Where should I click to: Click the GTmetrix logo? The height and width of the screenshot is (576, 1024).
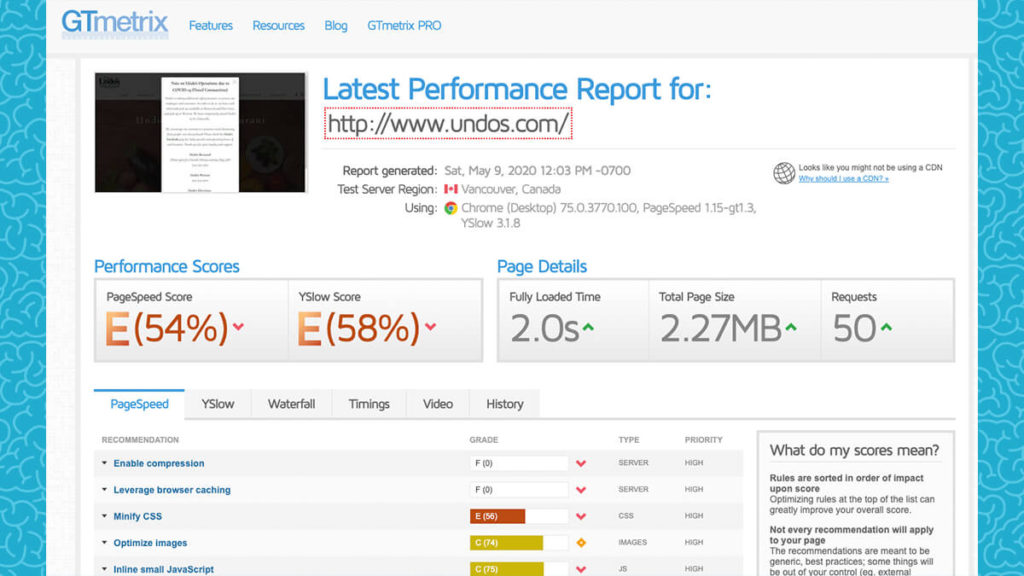tap(114, 24)
